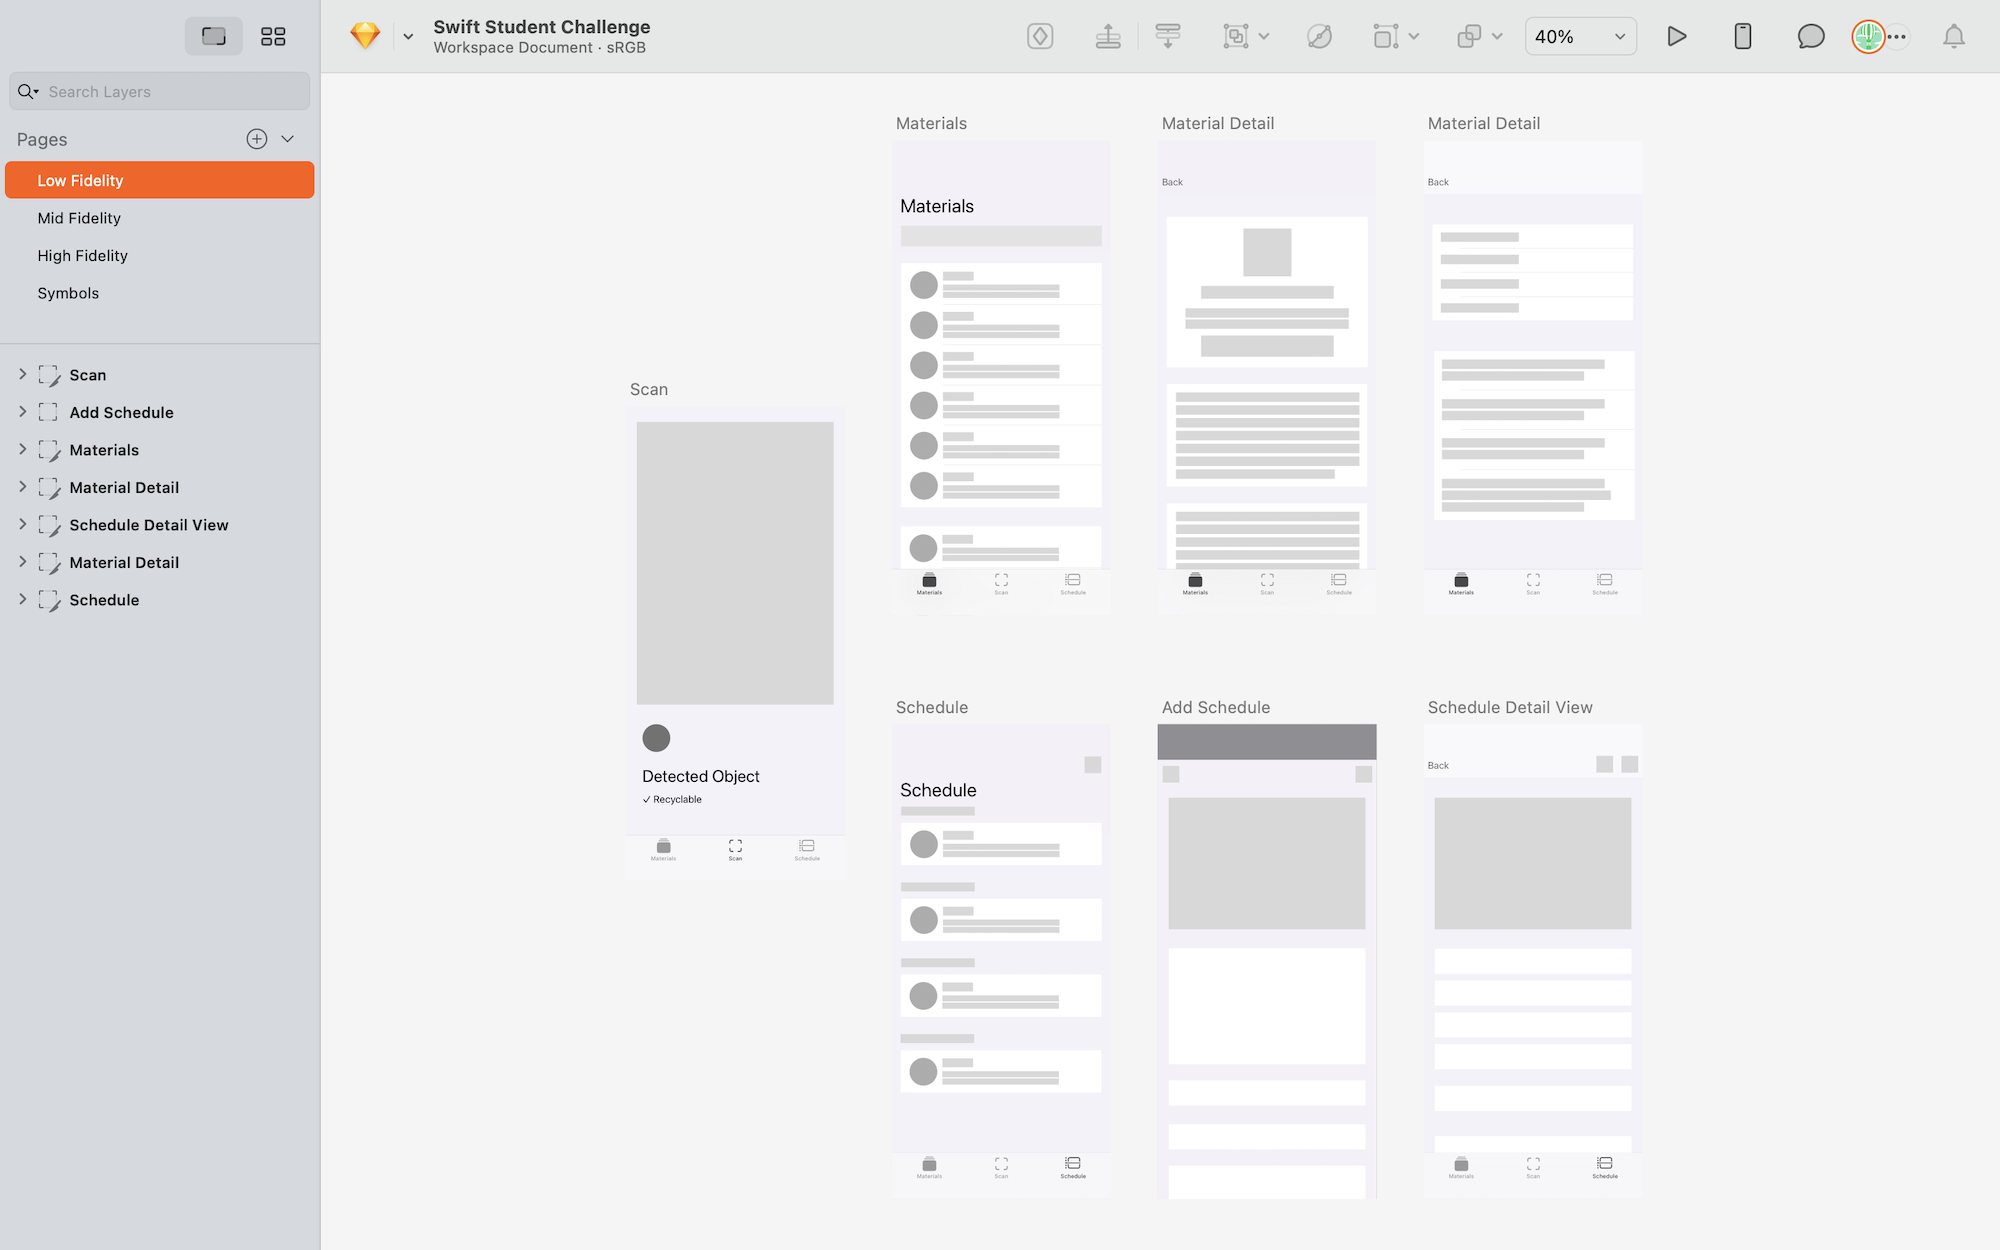Open the comments speech bubble icon

(1810, 37)
